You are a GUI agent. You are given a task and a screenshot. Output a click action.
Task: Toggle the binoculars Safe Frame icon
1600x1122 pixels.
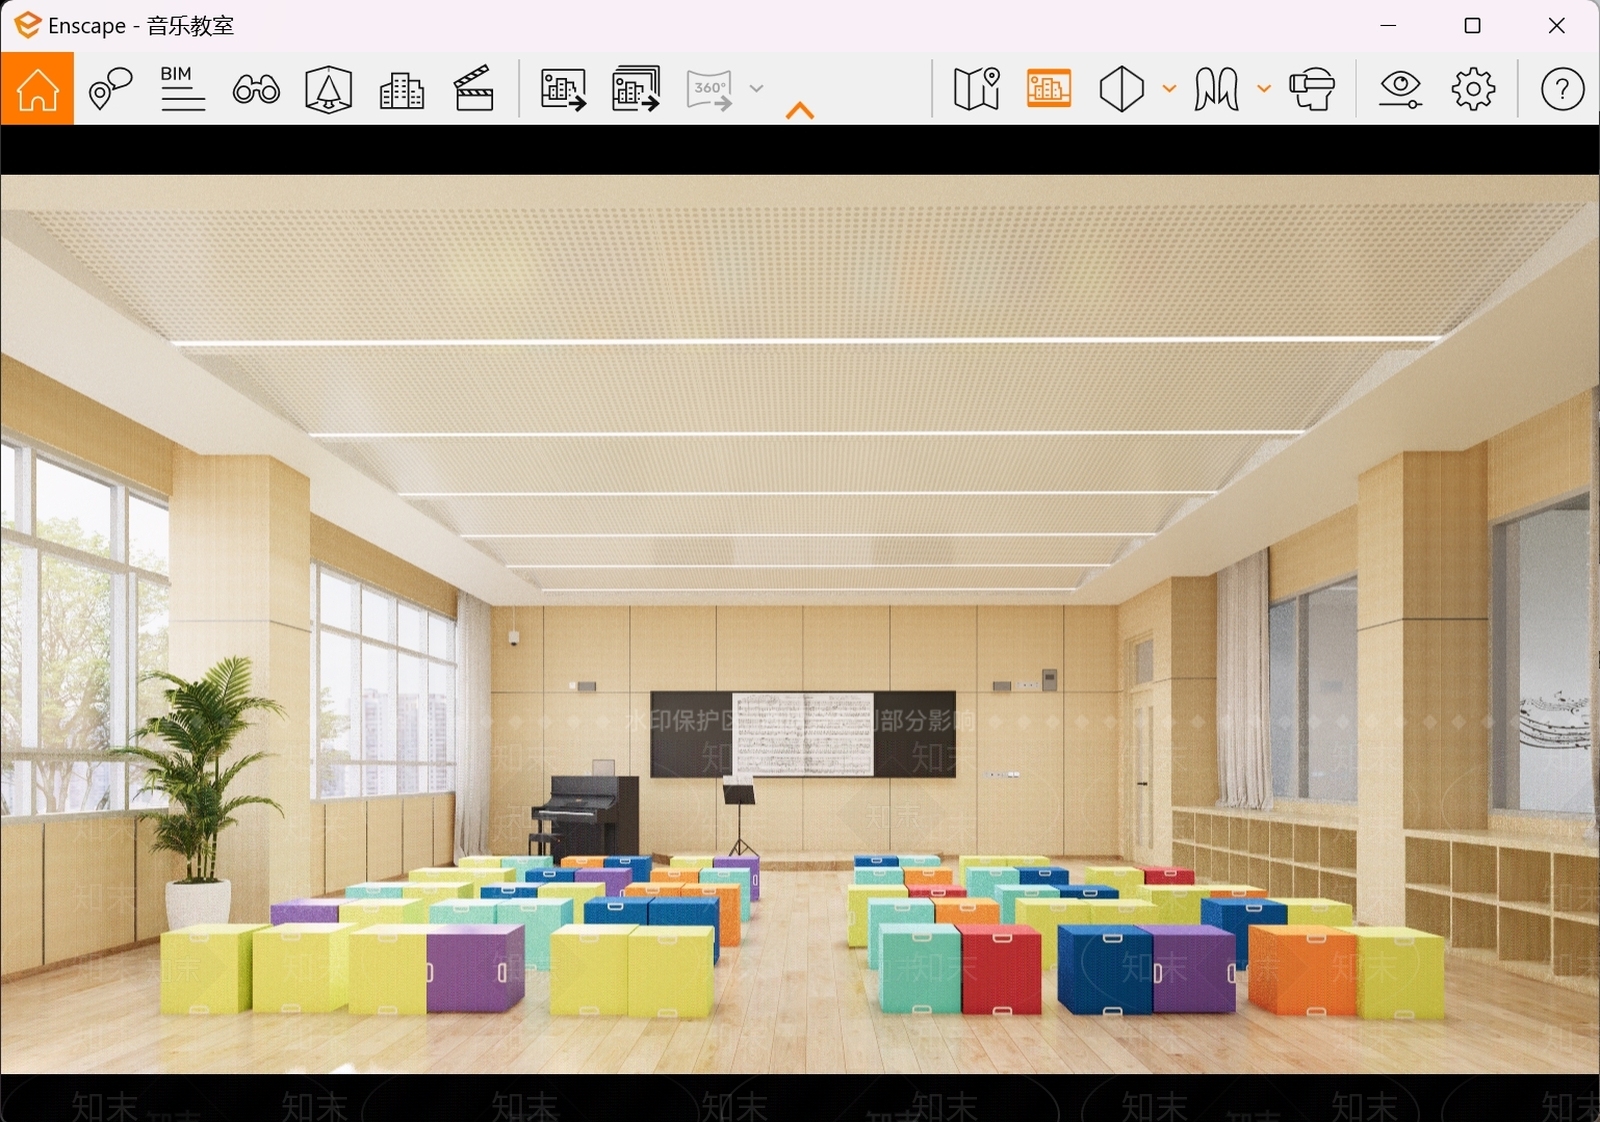[x=256, y=89]
